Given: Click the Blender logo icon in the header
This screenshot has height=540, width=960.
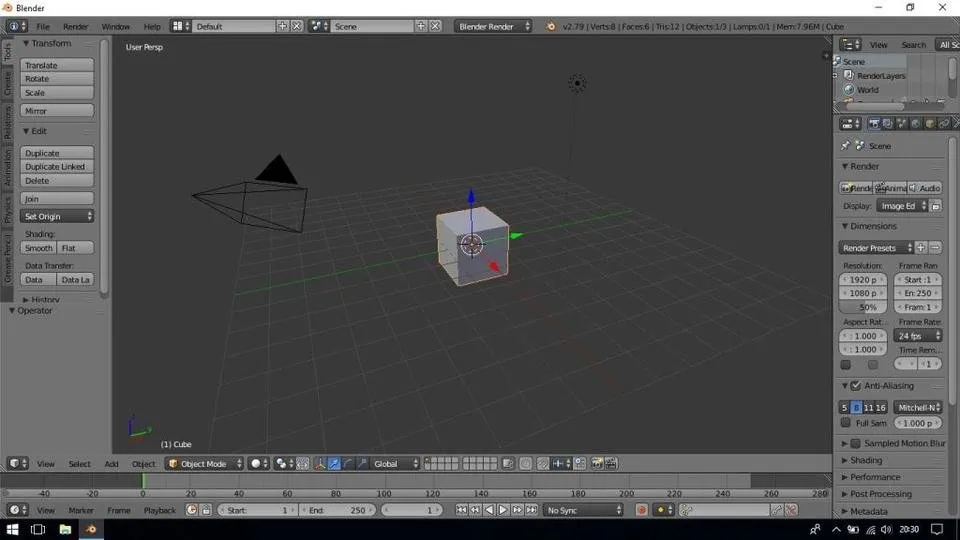Looking at the screenshot, I should tap(550, 26).
